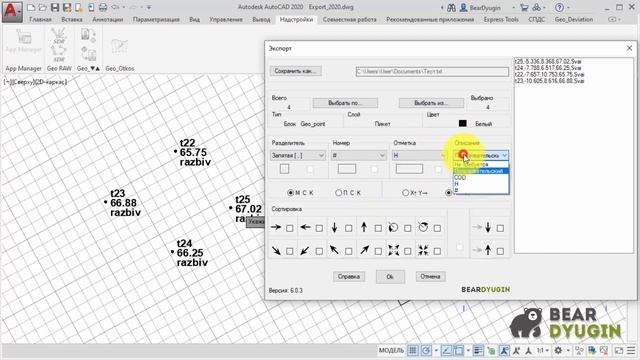Image resolution: width=640 pixels, height=360 pixels.
Task: Enable clockwise sort checkbox
Action: 437,228
